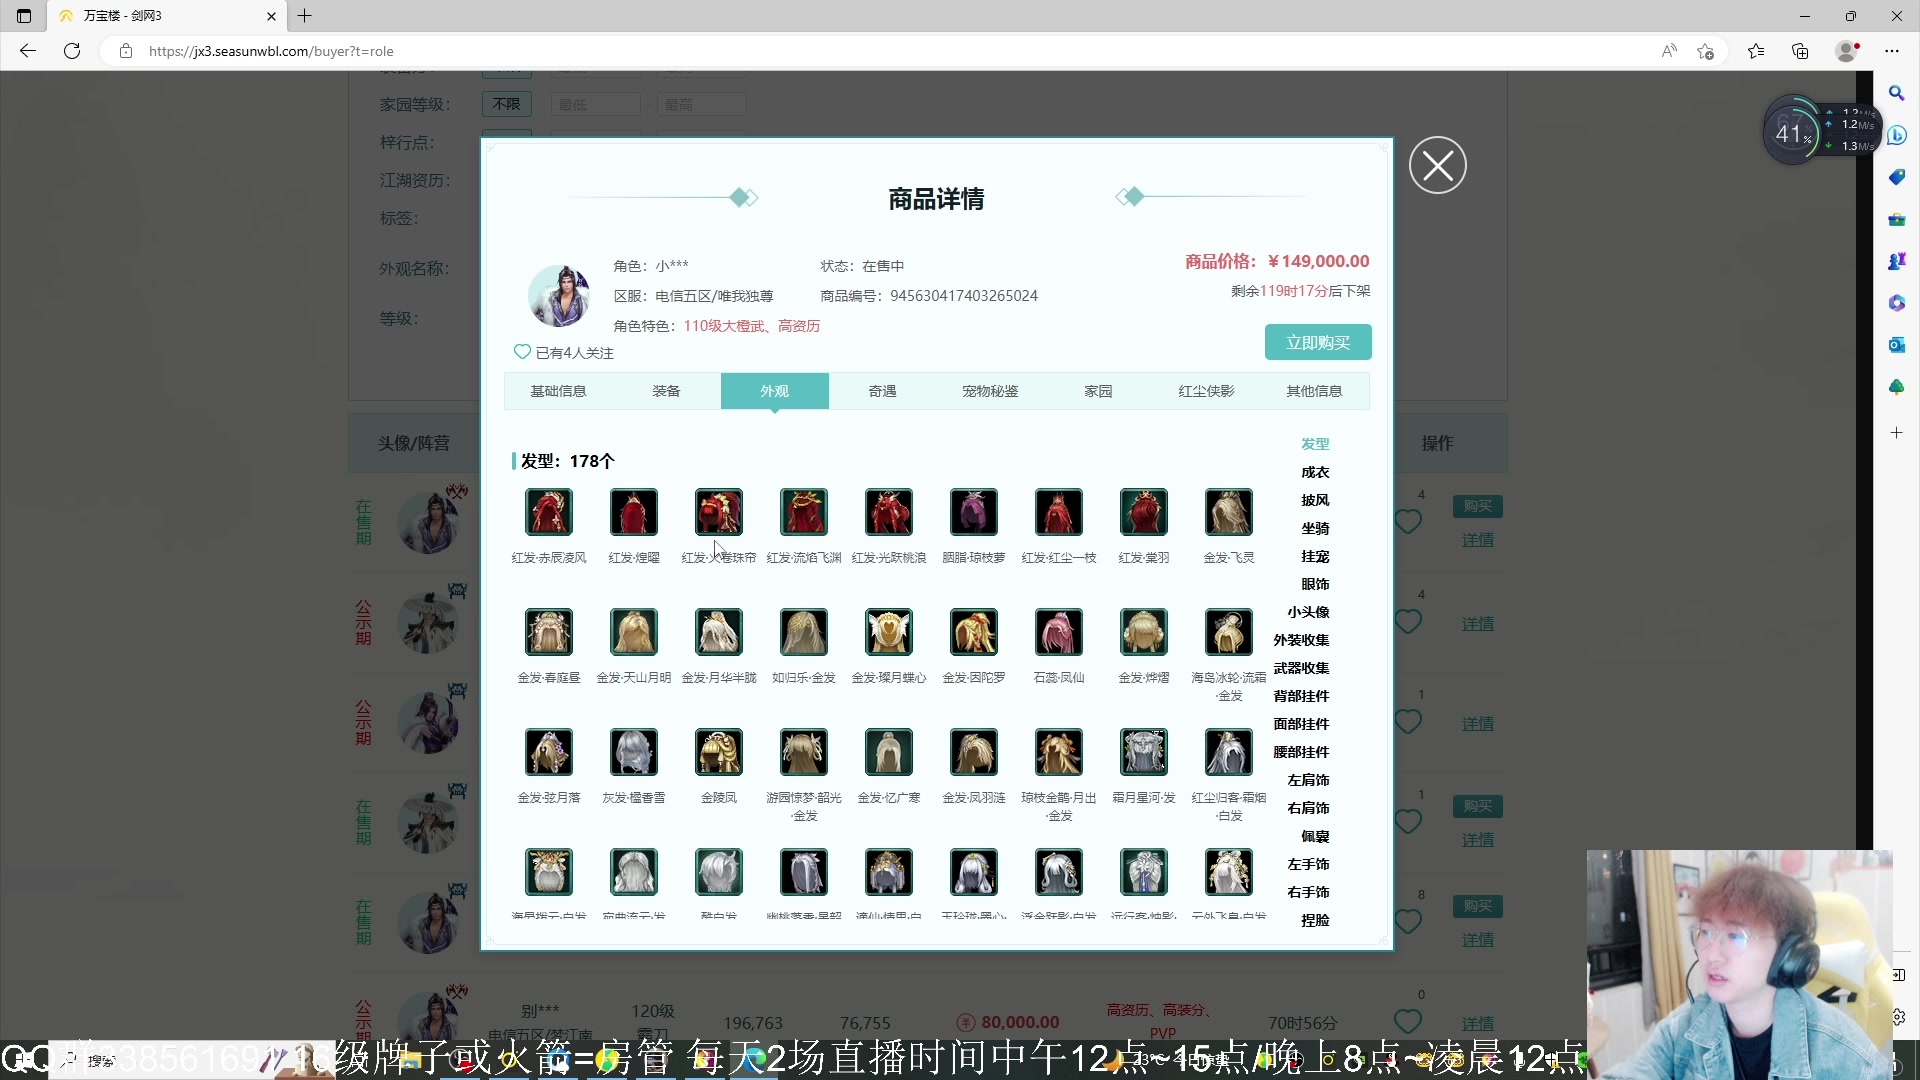Click the 灰发·檀香雪 hairstyle icon
Image resolution: width=1920 pixels, height=1080 pixels.
[x=633, y=753]
